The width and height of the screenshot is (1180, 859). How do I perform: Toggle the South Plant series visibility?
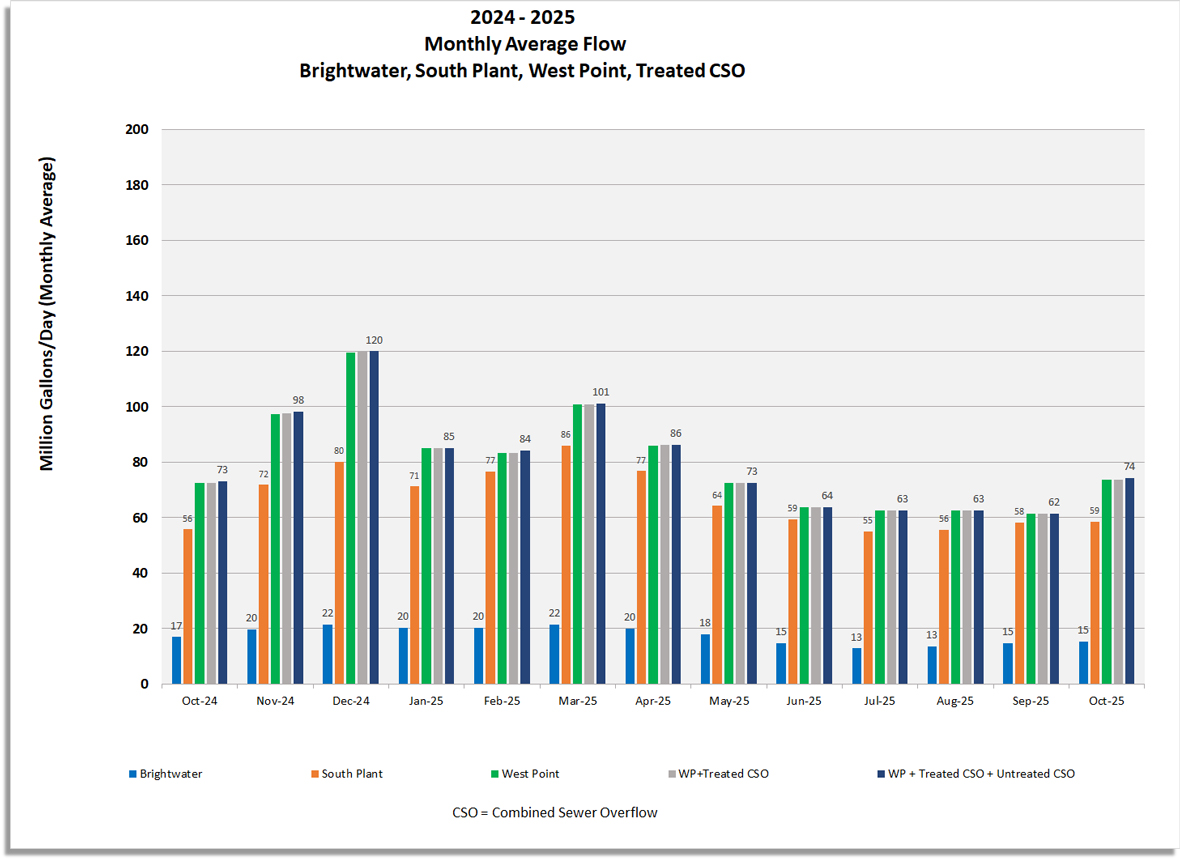coord(352,773)
